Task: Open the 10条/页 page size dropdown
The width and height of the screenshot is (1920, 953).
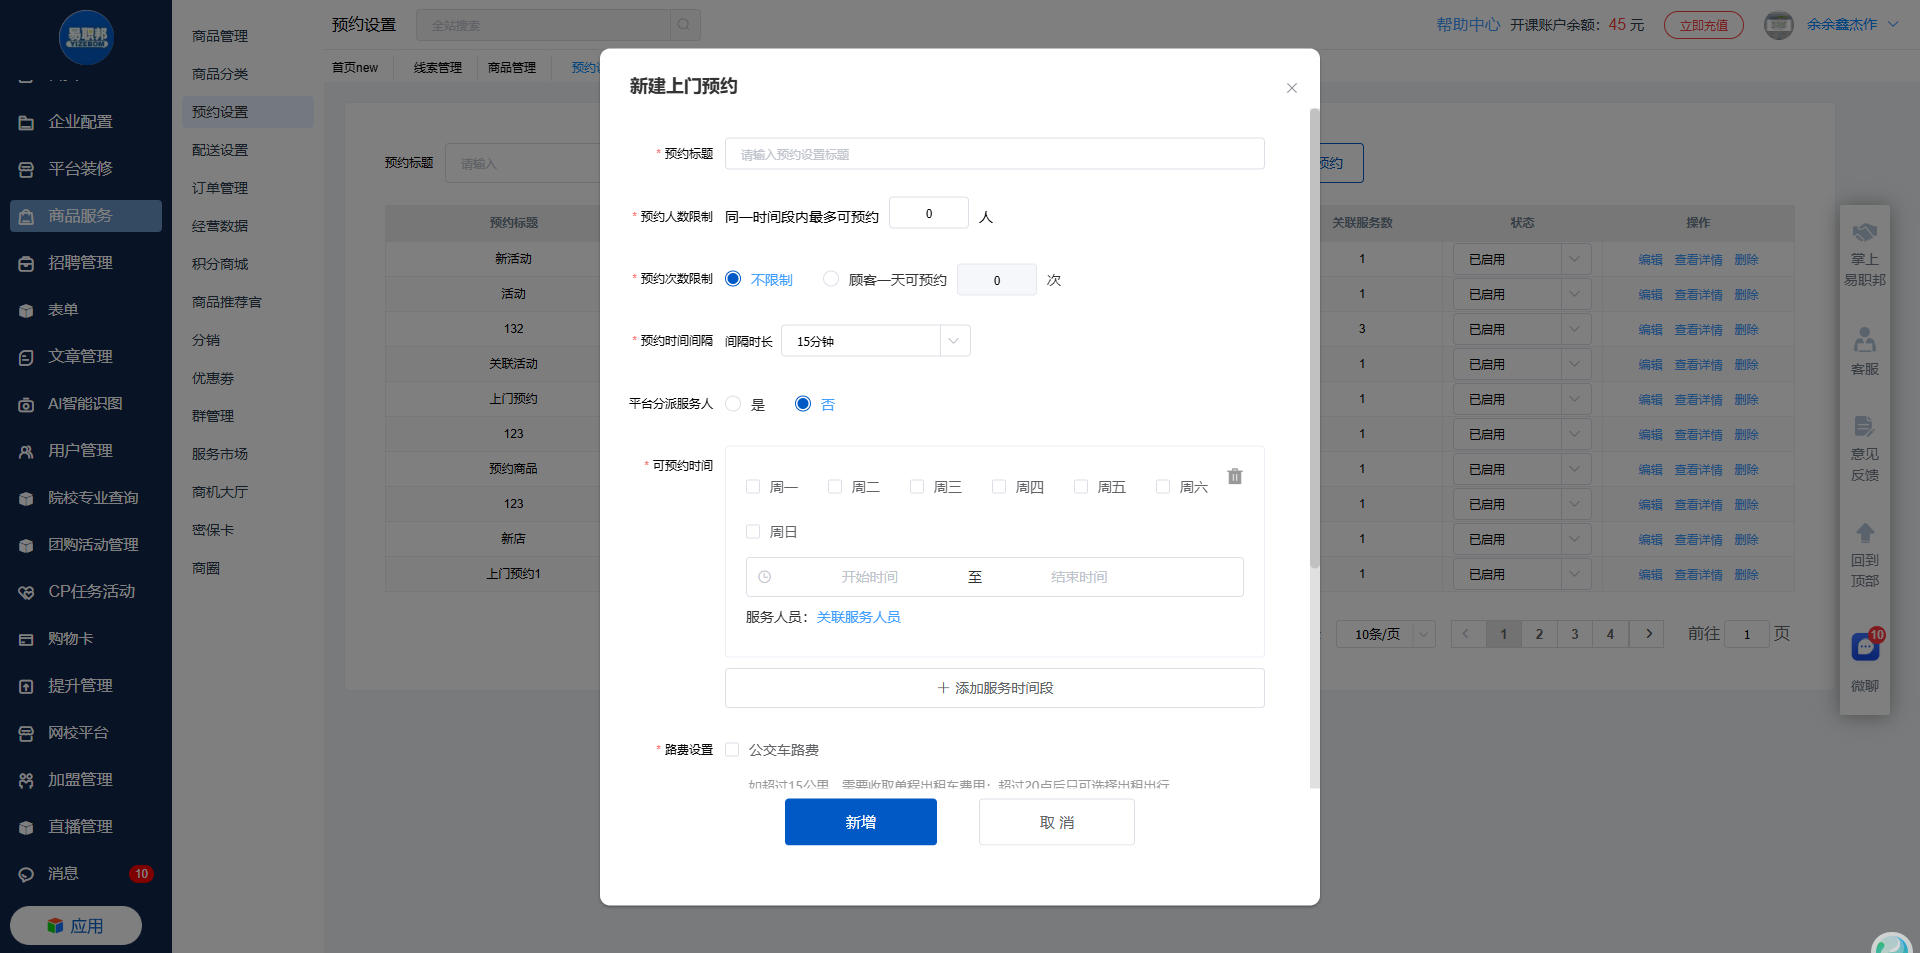Action: pyautogui.click(x=1385, y=634)
